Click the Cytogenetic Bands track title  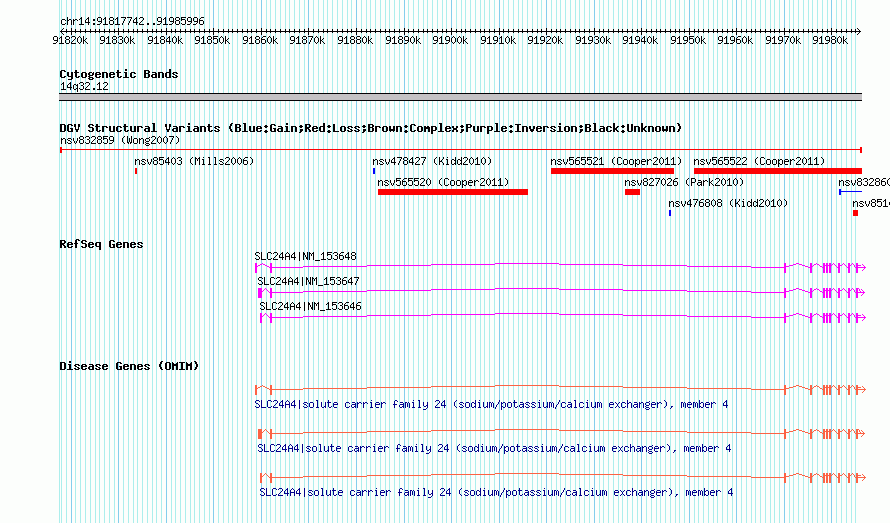(x=119, y=74)
